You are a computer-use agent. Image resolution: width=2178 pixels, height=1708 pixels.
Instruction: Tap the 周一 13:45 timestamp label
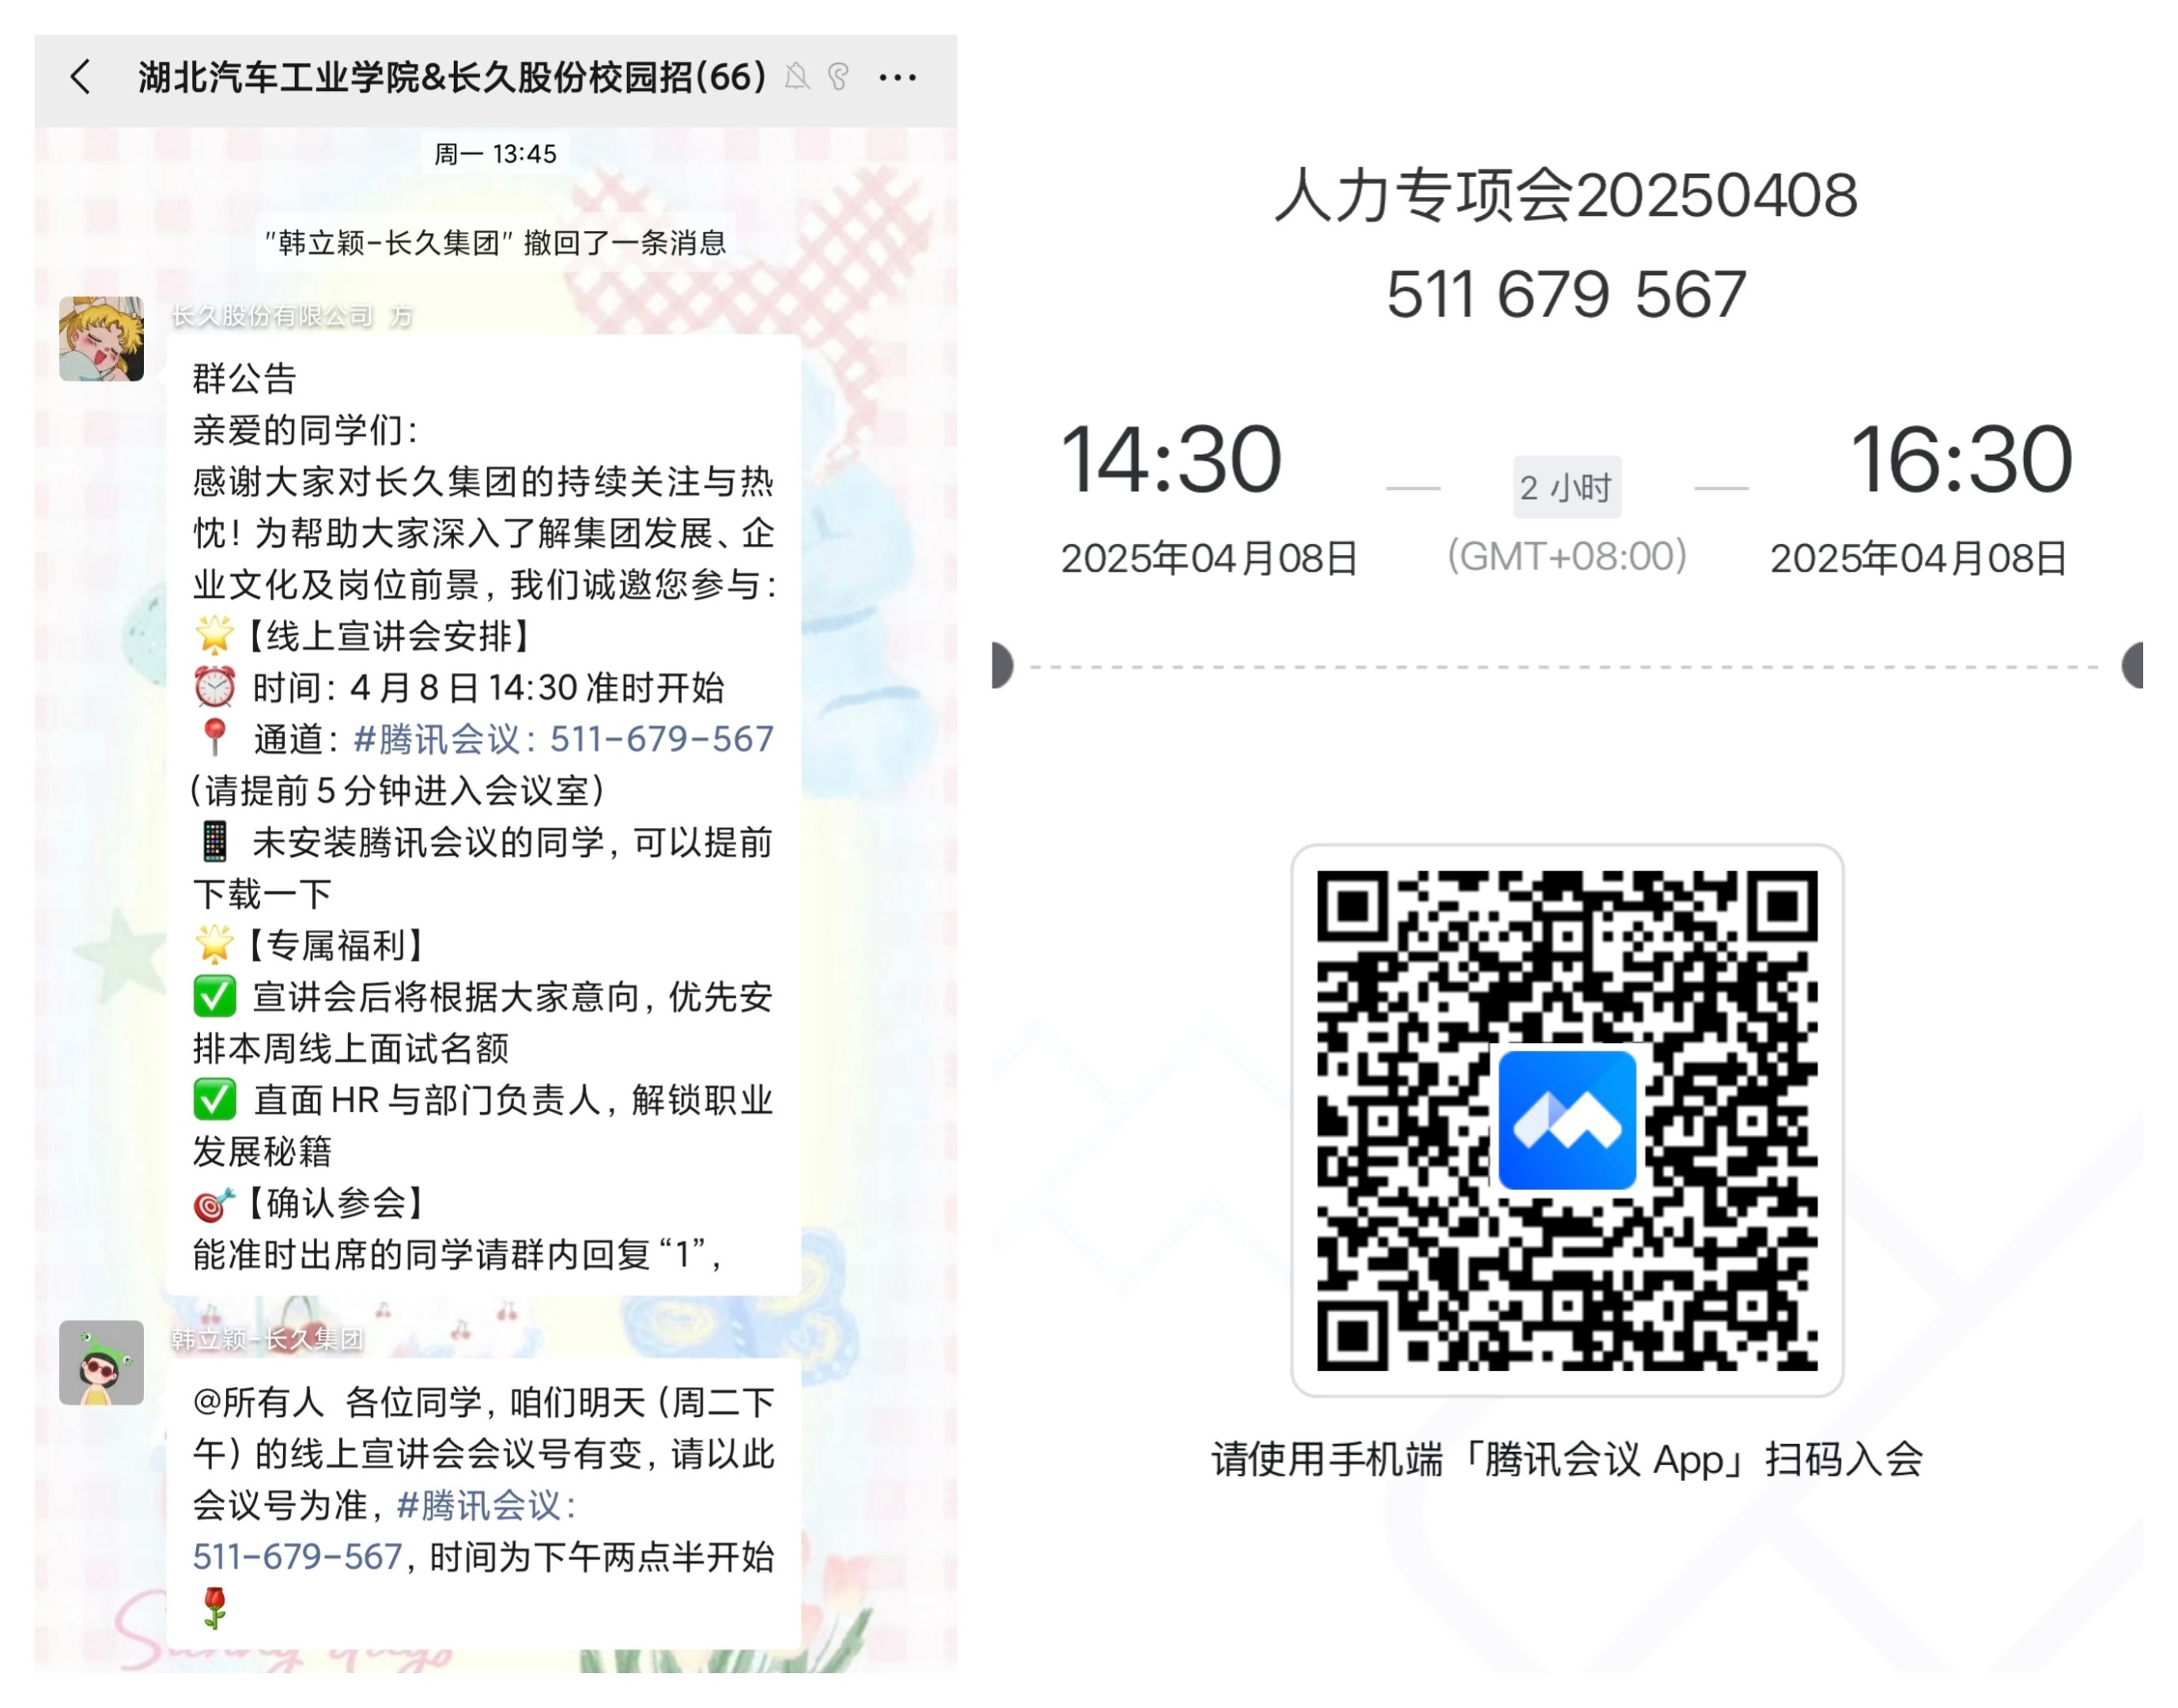[x=495, y=154]
